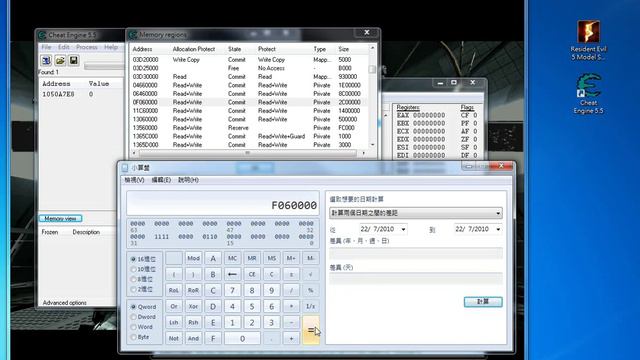The image size is (640, 360).
Task: Click the open folder icon in Cheat Engine
Action: 60,61
